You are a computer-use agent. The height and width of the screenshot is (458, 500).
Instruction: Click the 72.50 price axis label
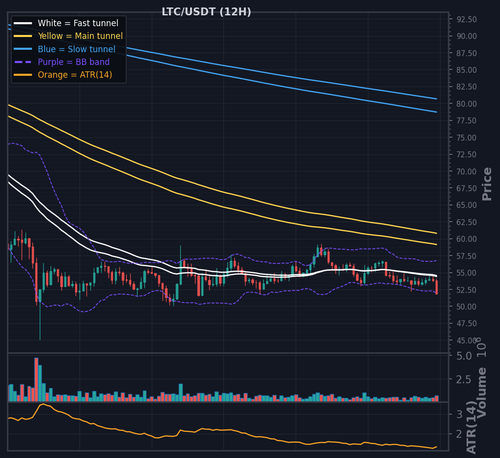tap(466, 154)
